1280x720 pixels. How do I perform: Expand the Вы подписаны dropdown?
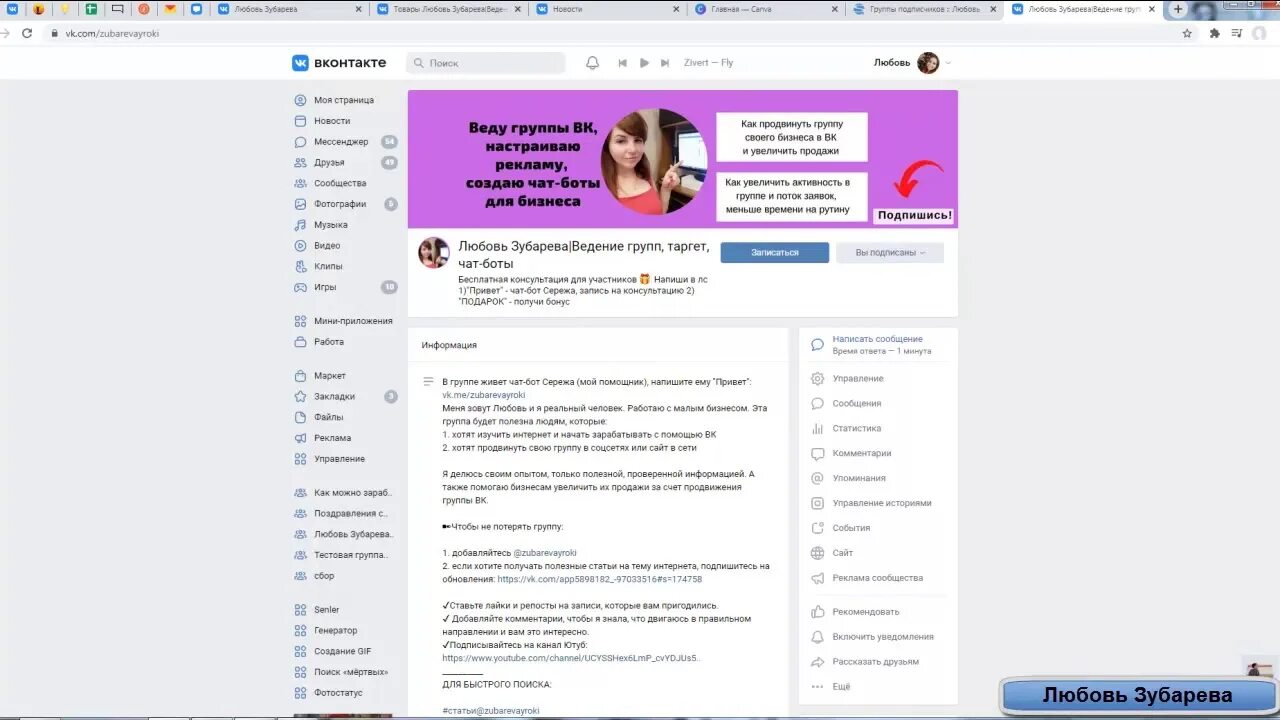(x=890, y=253)
